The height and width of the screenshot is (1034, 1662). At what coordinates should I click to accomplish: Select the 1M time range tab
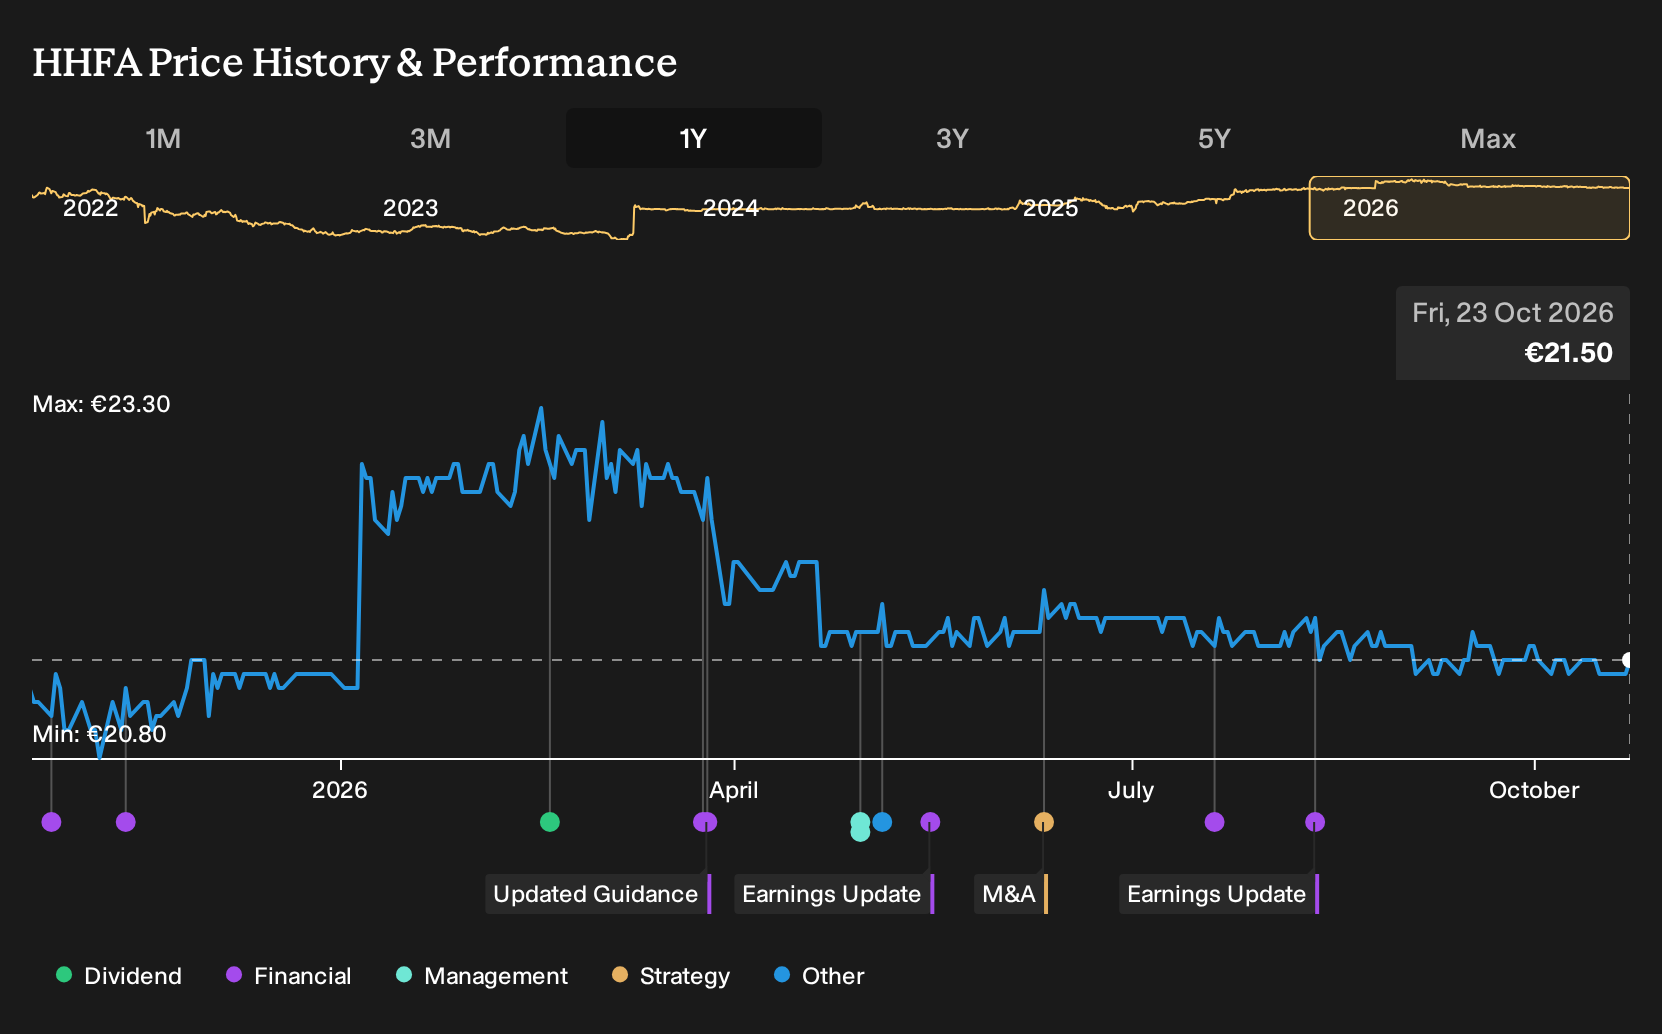(163, 138)
